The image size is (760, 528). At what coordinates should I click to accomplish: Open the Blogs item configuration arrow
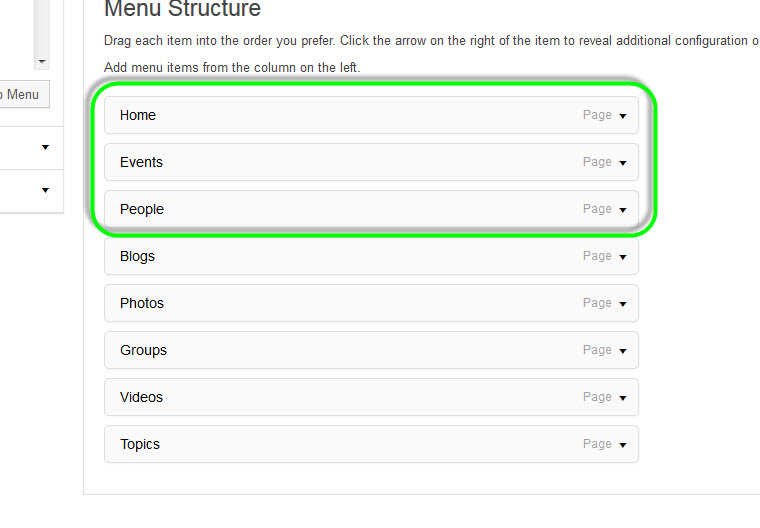[x=623, y=257]
